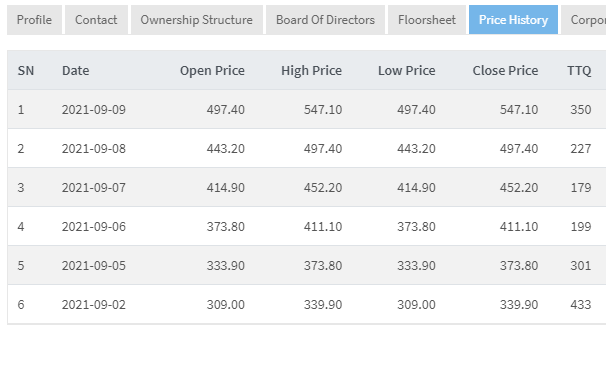
Task: Click the Price History tab
Action: click(x=514, y=20)
